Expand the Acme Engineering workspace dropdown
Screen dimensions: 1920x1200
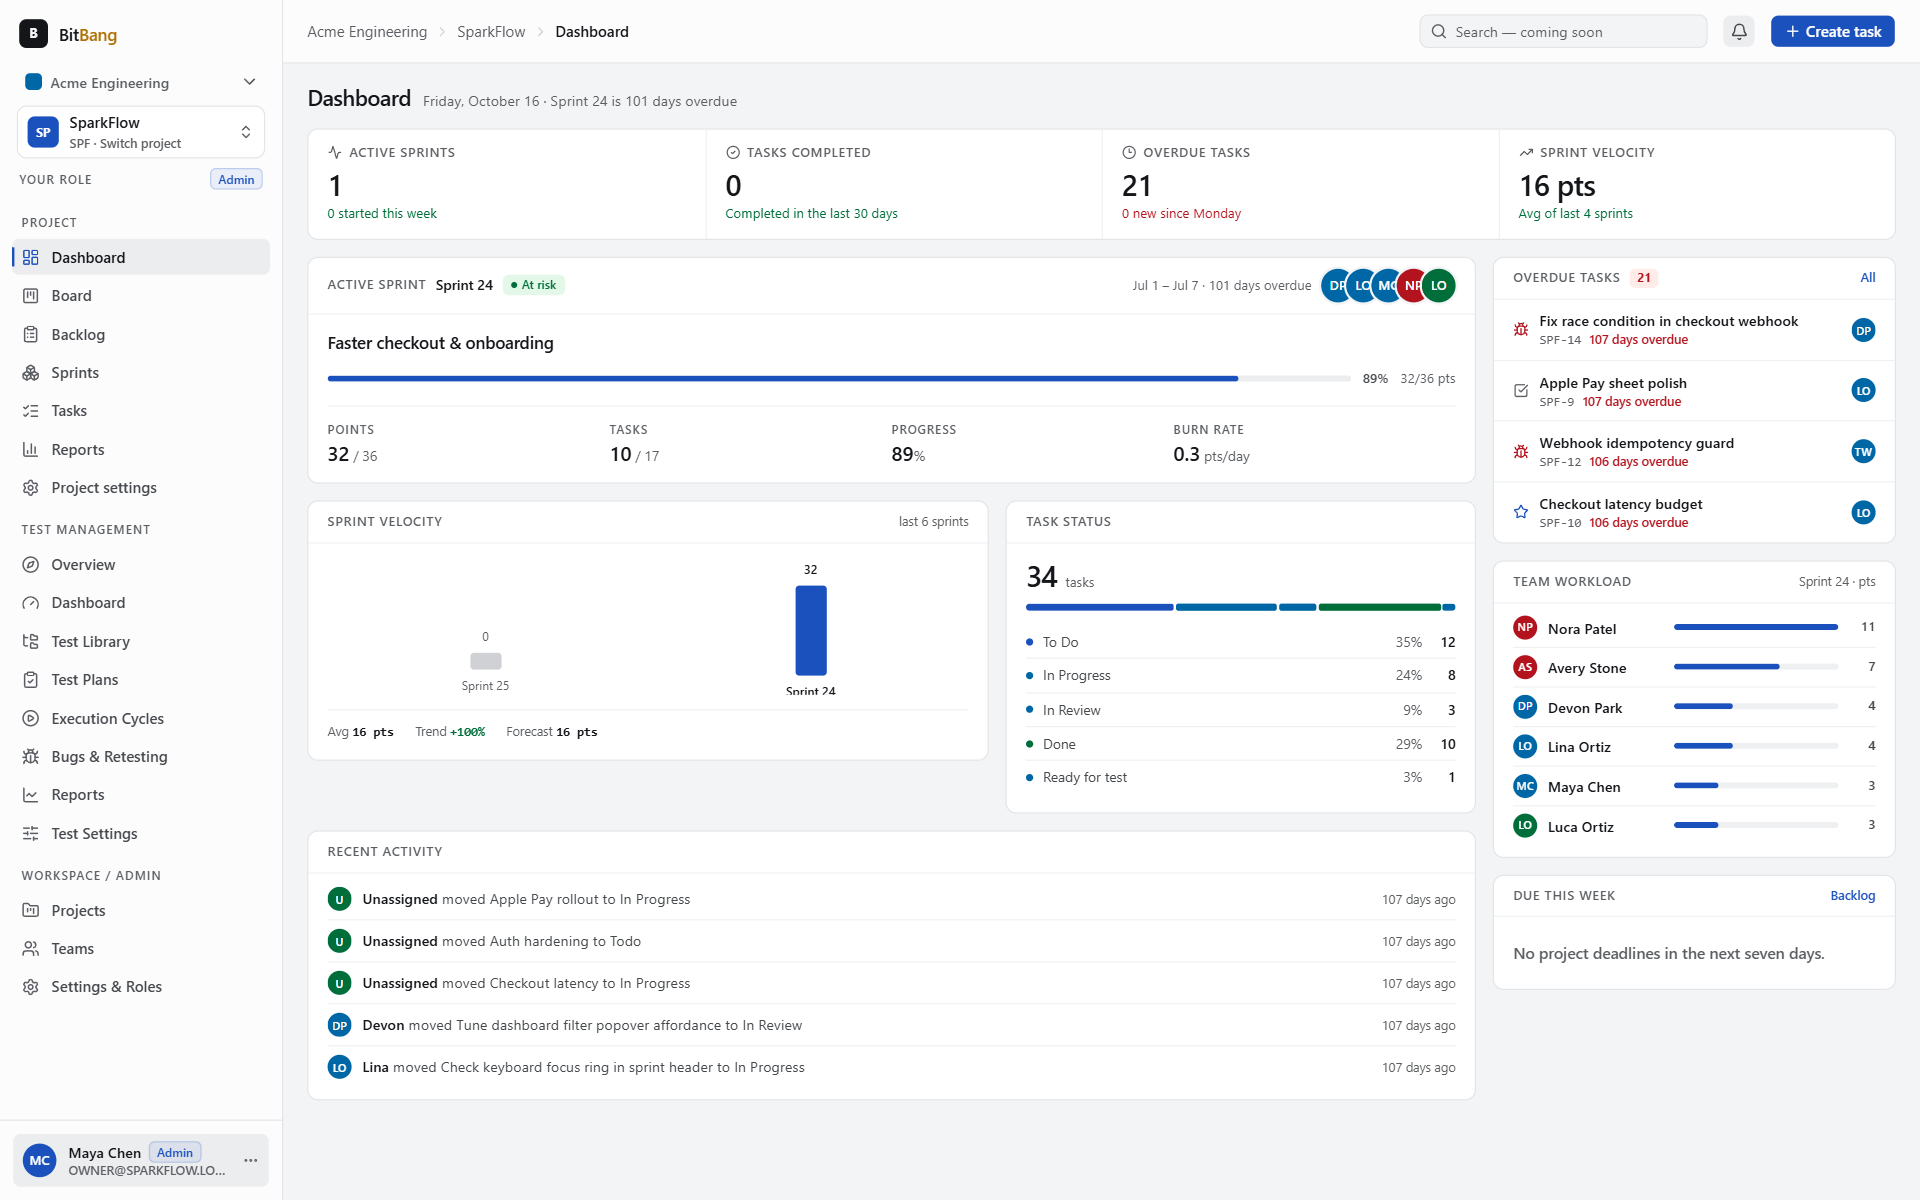pyautogui.click(x=141, y=83)
